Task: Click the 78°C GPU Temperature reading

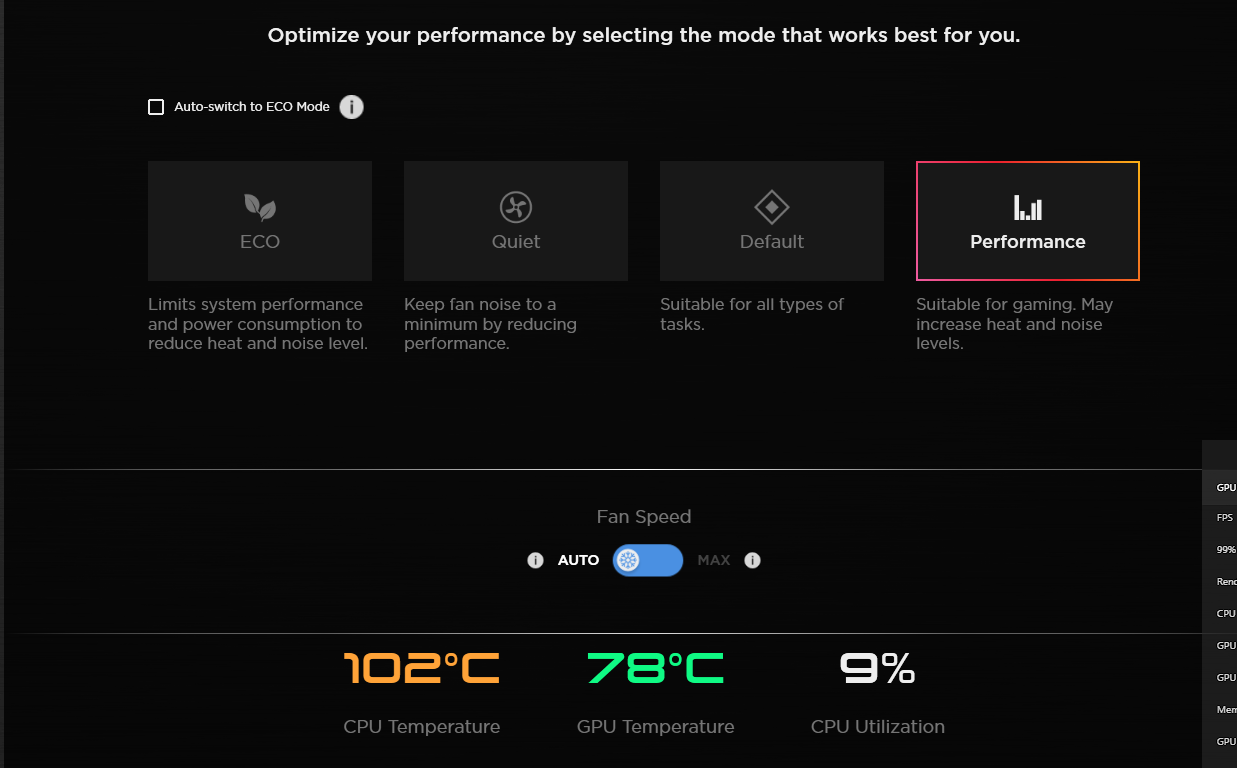Action: click(x=655, y=668)
